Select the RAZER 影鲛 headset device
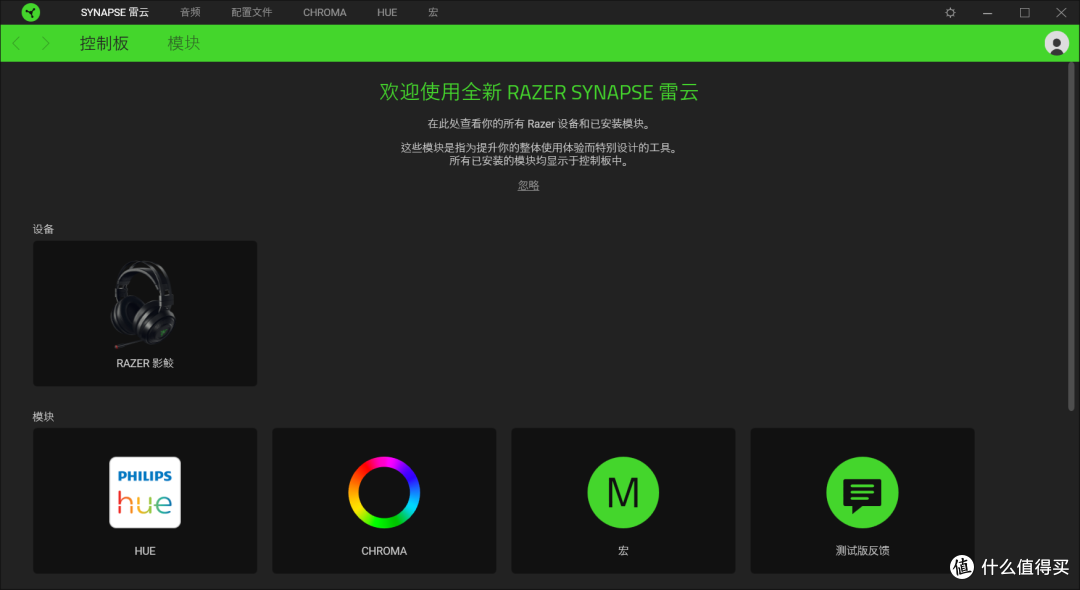Screen dimensions: 1080x590 tap(145, 313)
